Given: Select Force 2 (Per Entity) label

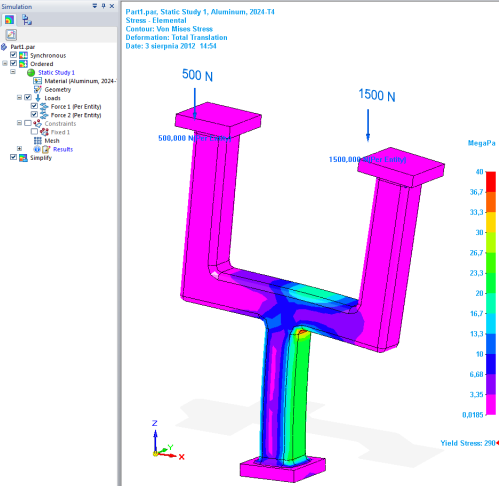Looking at the screenshot, I should tap(76, 115).
